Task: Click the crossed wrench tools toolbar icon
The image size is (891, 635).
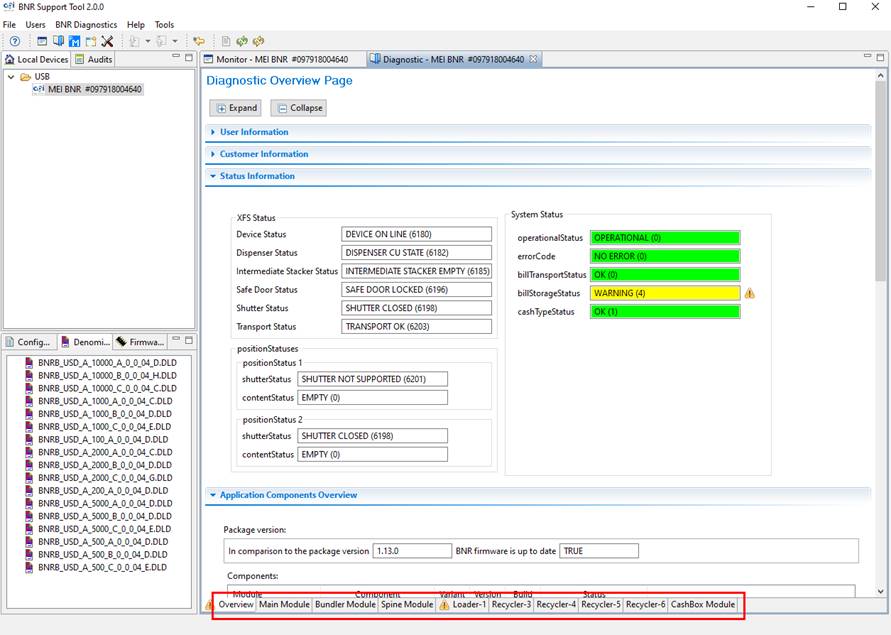Action: (x=107, y=41)
